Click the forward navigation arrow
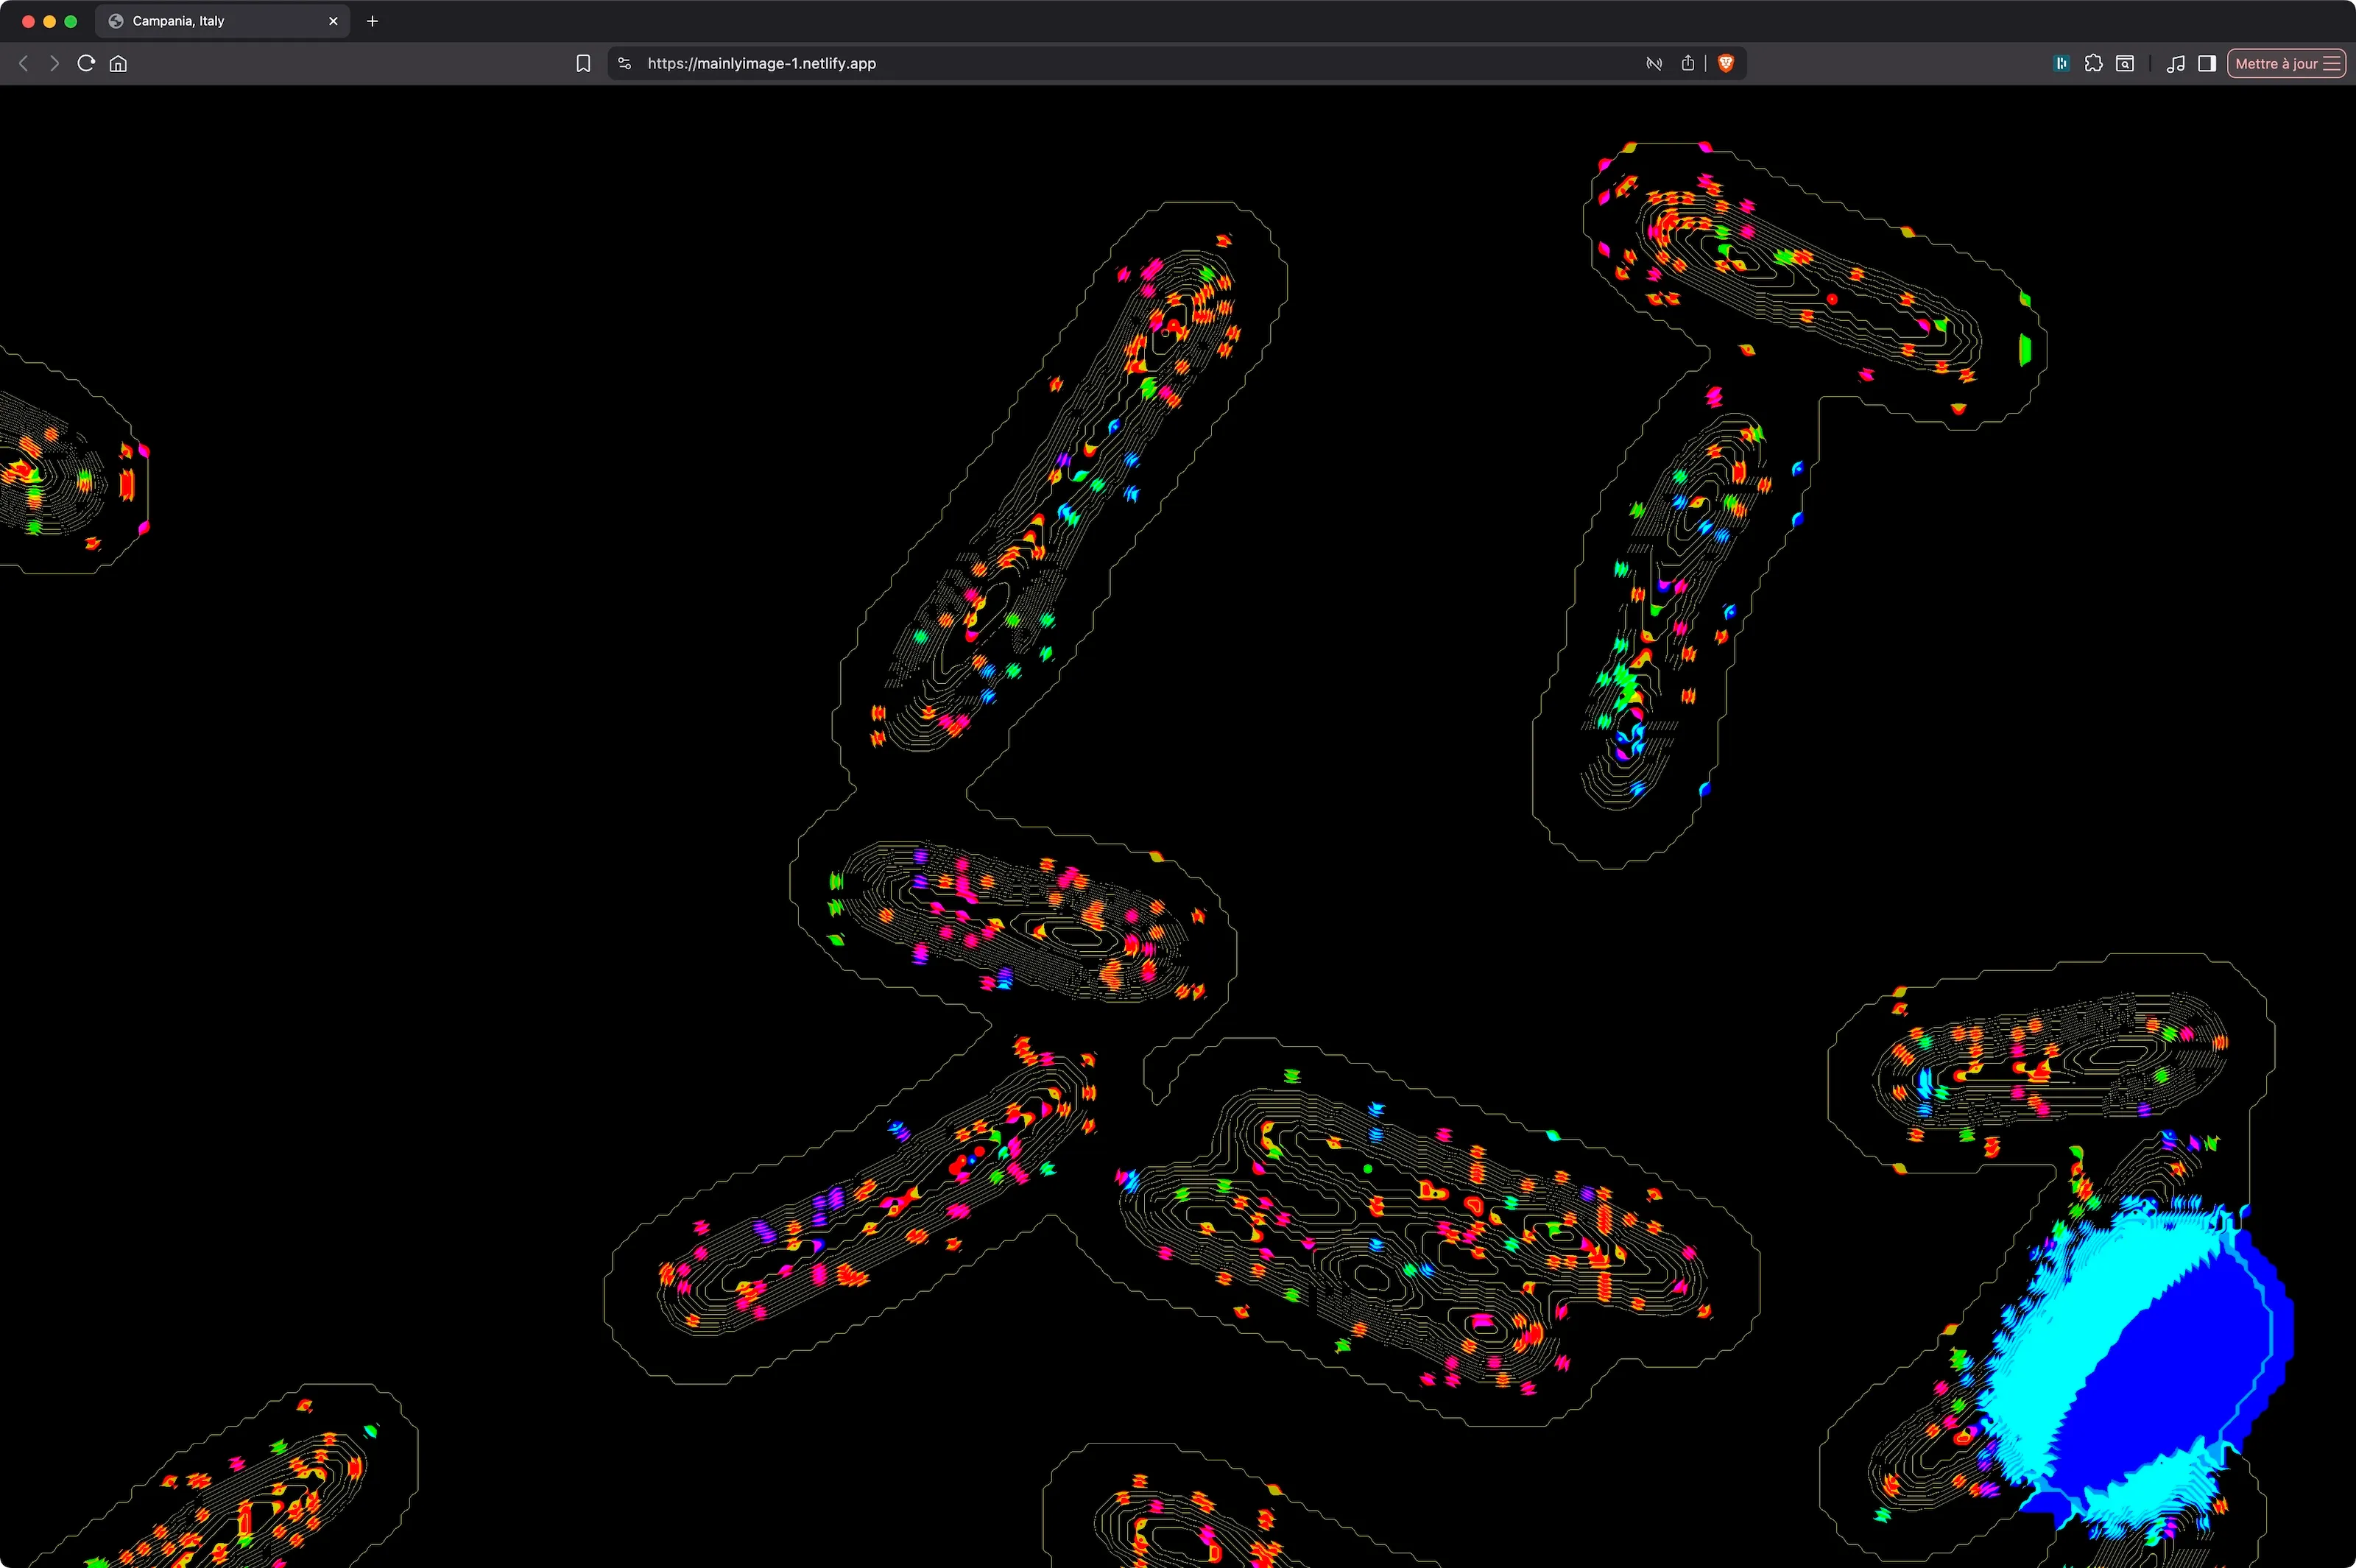Screen dimensions: 2356x1568 (55, 63)
